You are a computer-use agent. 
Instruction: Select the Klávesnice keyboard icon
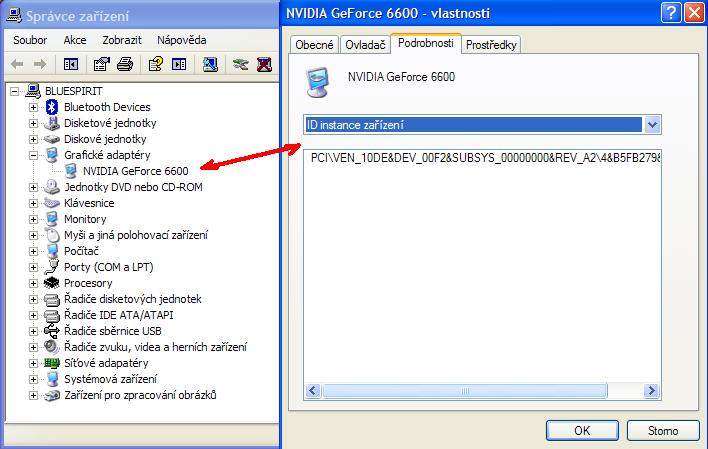51,203
